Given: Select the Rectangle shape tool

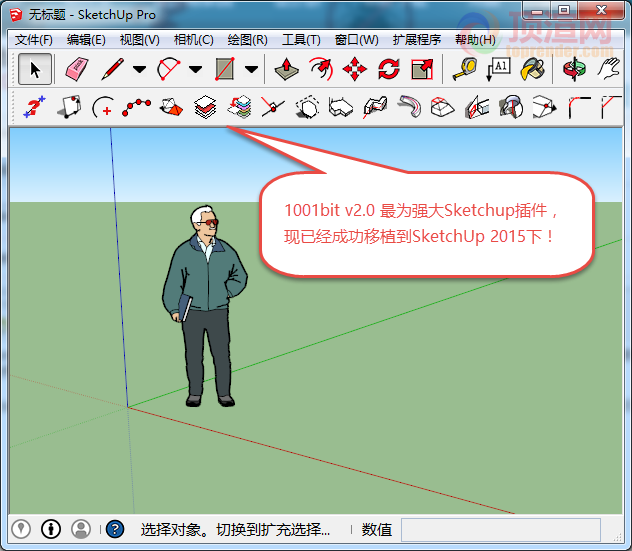Looking at the screenshot, I should point(225,69).
